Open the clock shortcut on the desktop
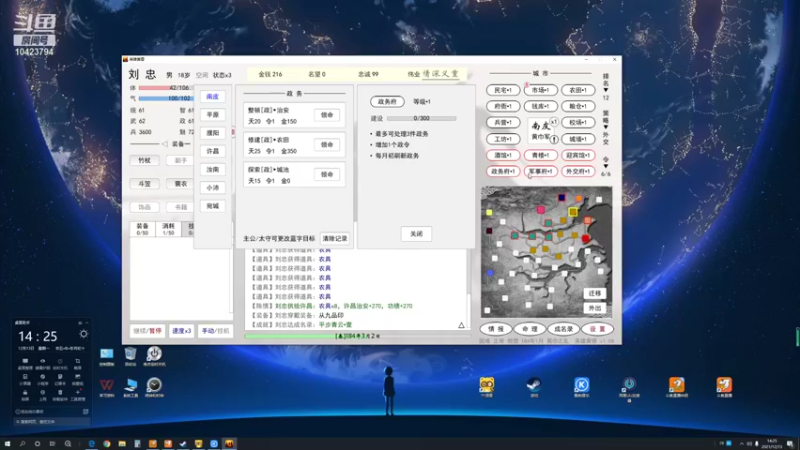 154,386
